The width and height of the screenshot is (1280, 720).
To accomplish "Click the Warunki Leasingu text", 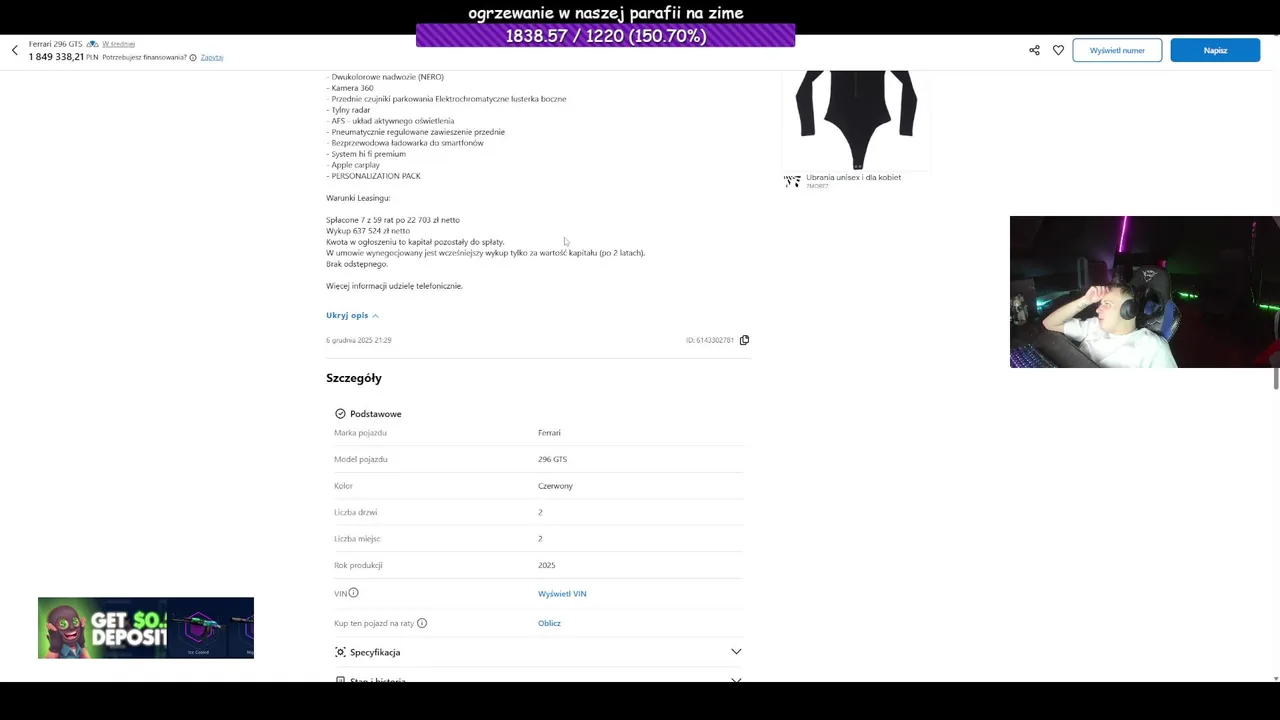I will point(358,198).
